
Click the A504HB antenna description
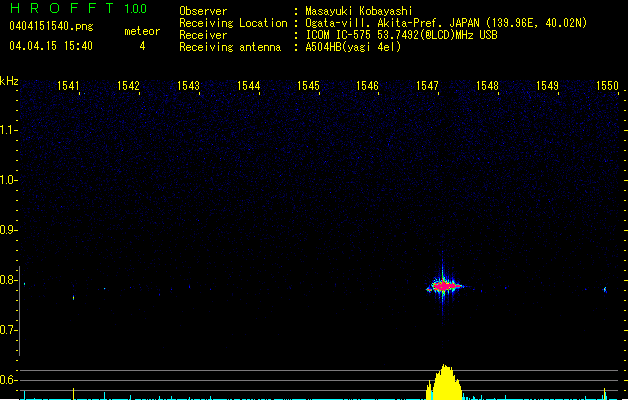coord(353,47)
